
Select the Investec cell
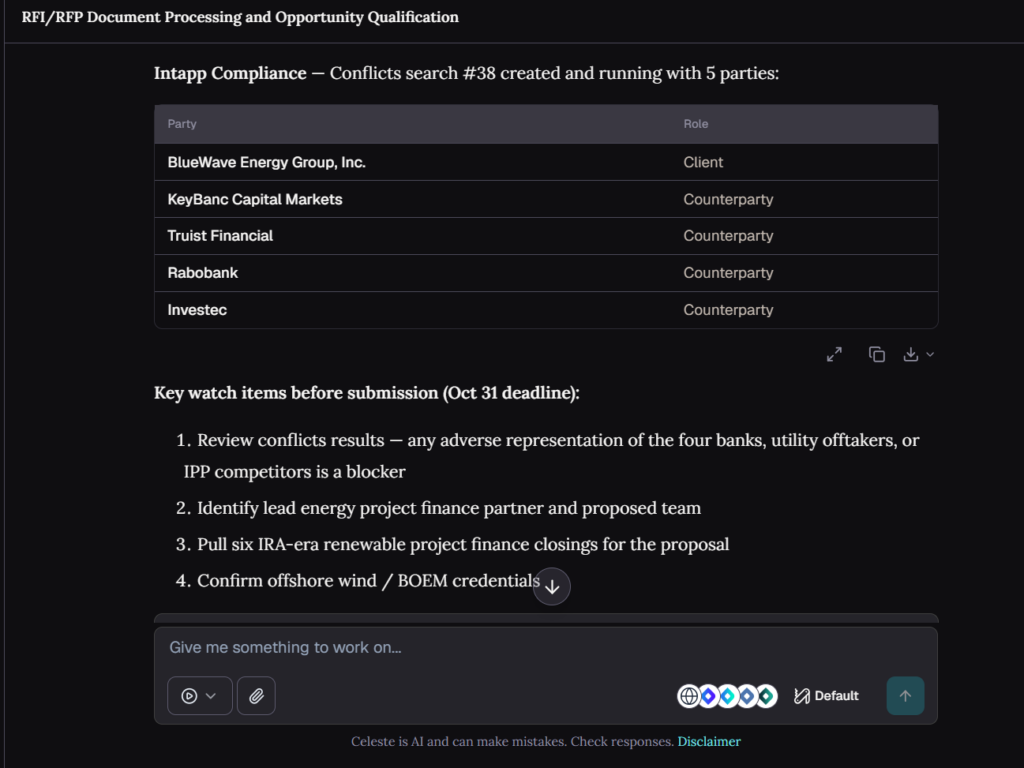(x=197, y=310)
